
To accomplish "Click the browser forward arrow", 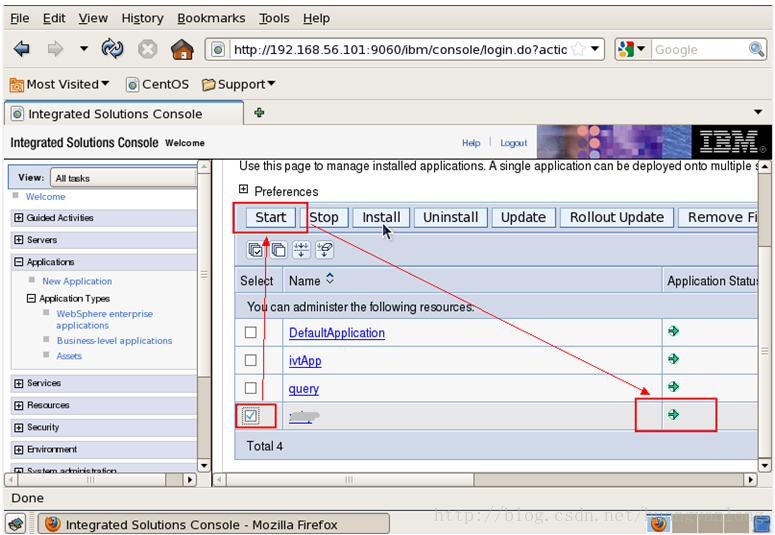I will pos(55,49).
